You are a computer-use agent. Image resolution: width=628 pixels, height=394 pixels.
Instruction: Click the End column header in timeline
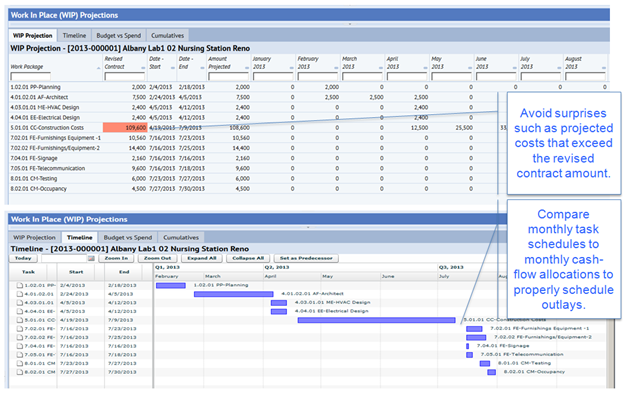point(124,272)
